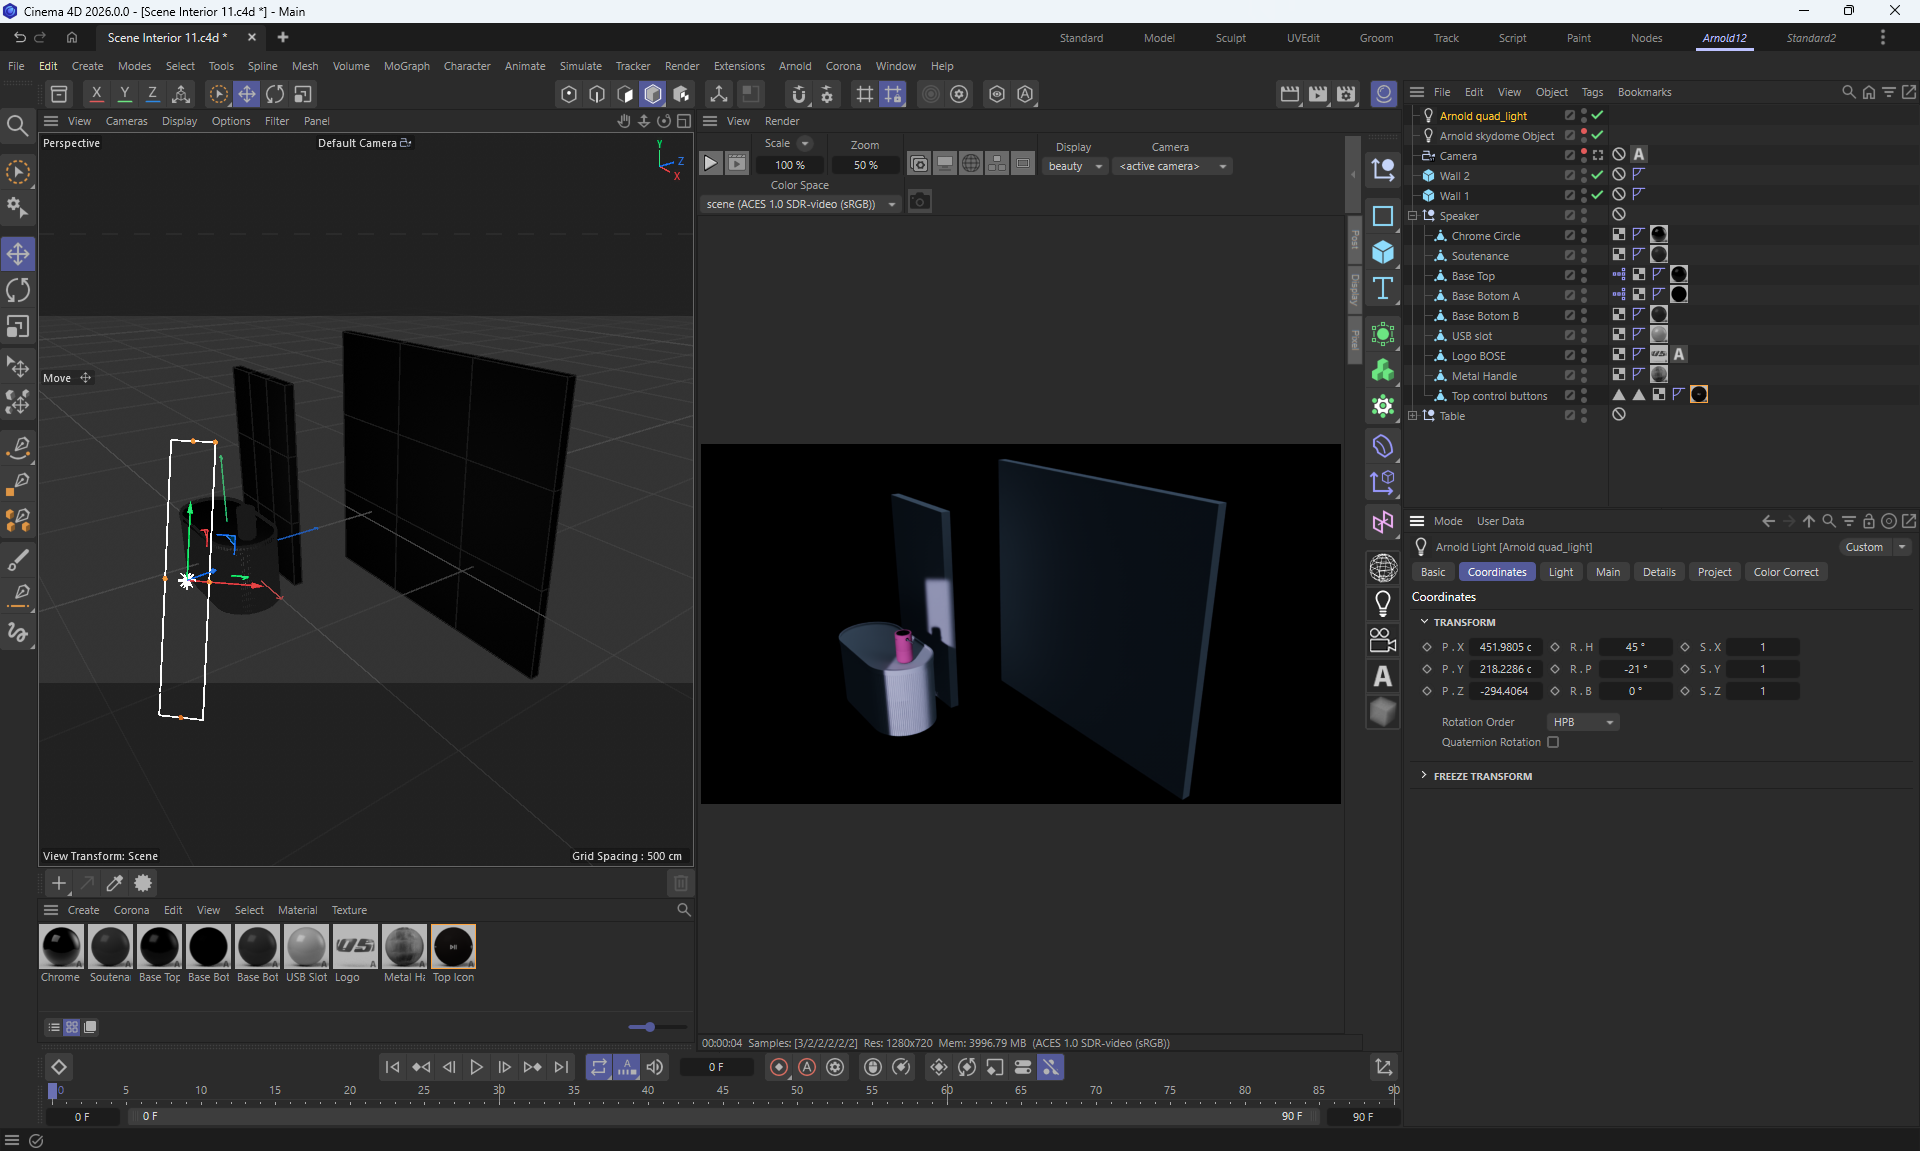Screen dimensions: 1920x1151
Task: Select the Rotate tool in left toolbar
Action: click(18, 291)
